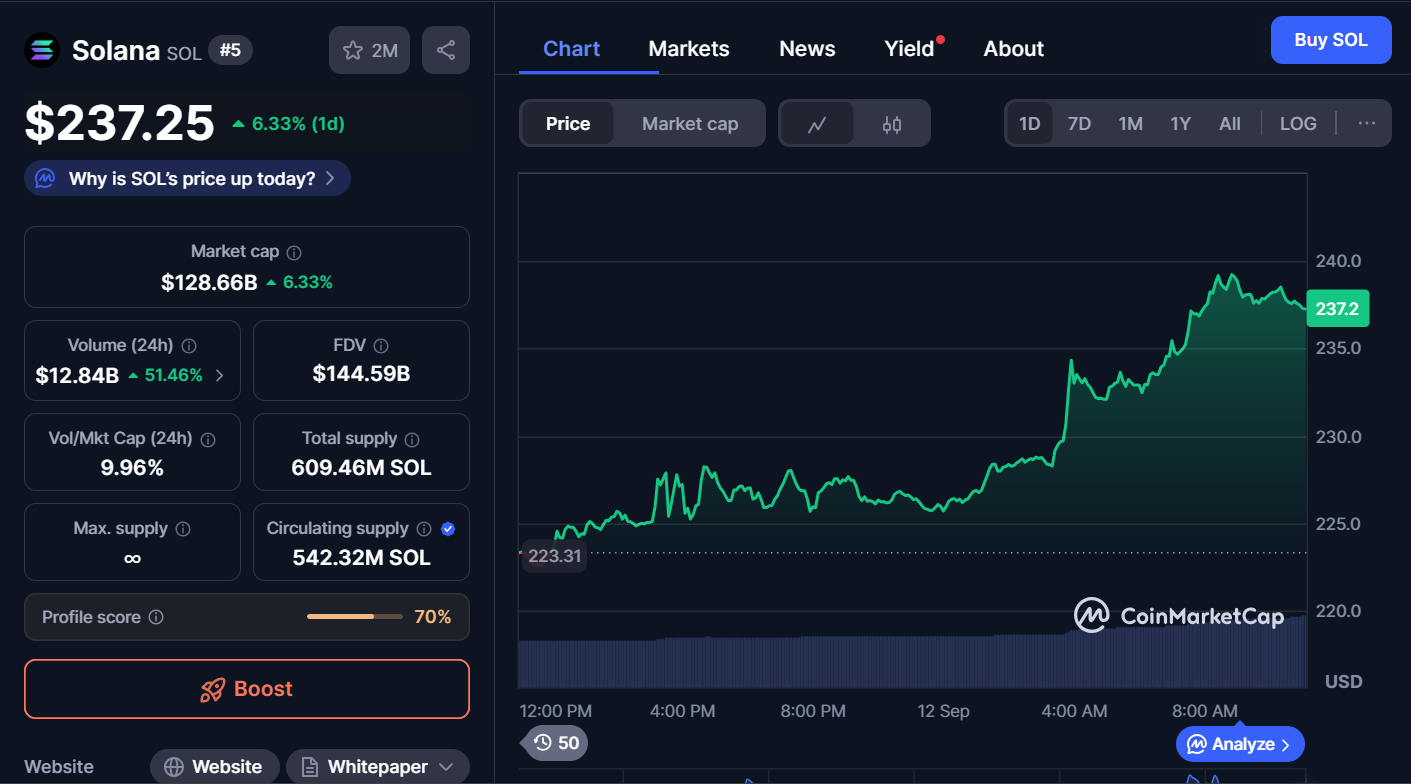The width and height of the screenshot is (1411, 784).
Task: Click the Profile score progress bar
Action: (x=355, y=617)
